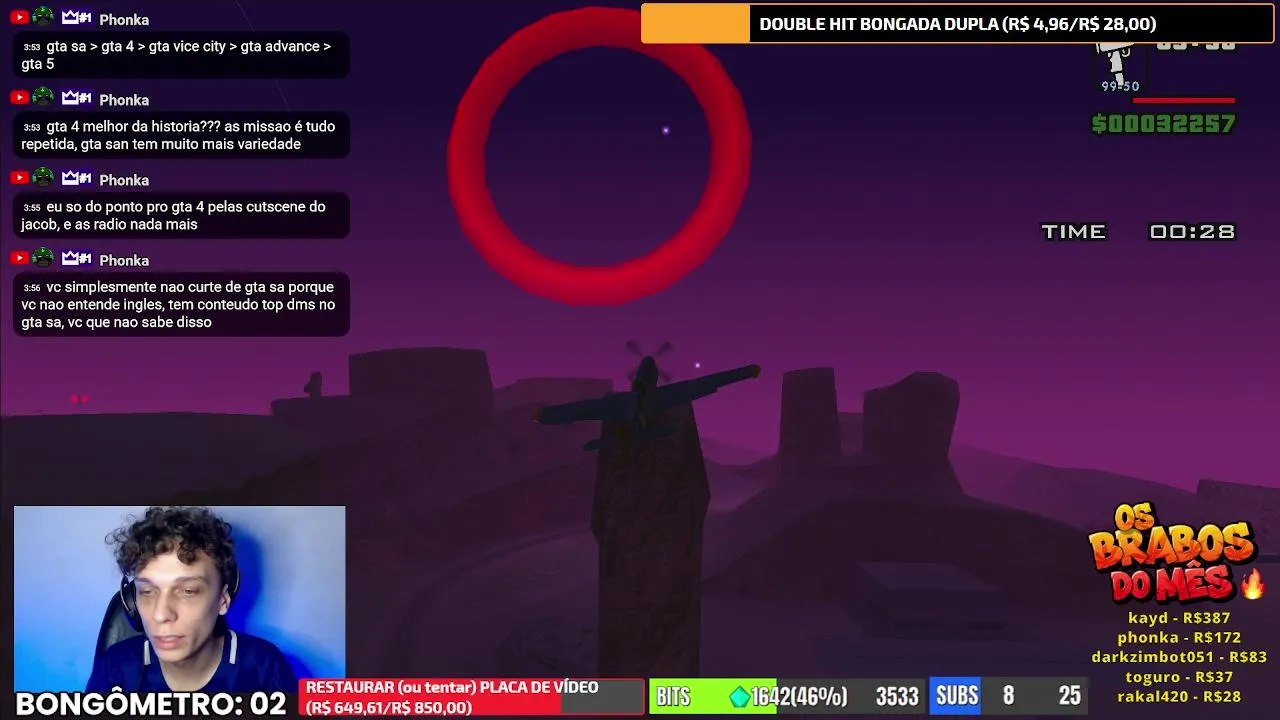Click the YouTube icon above the 'gta 4 melhor da historia' message

click(19, 97)
